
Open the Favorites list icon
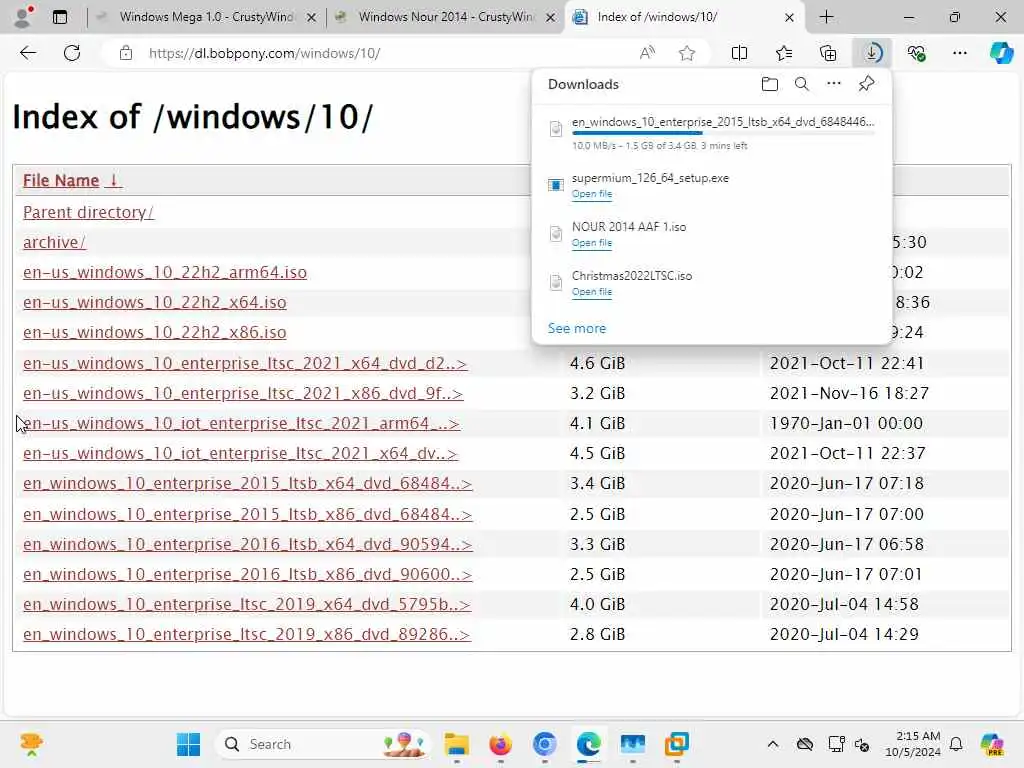point(784,53)
